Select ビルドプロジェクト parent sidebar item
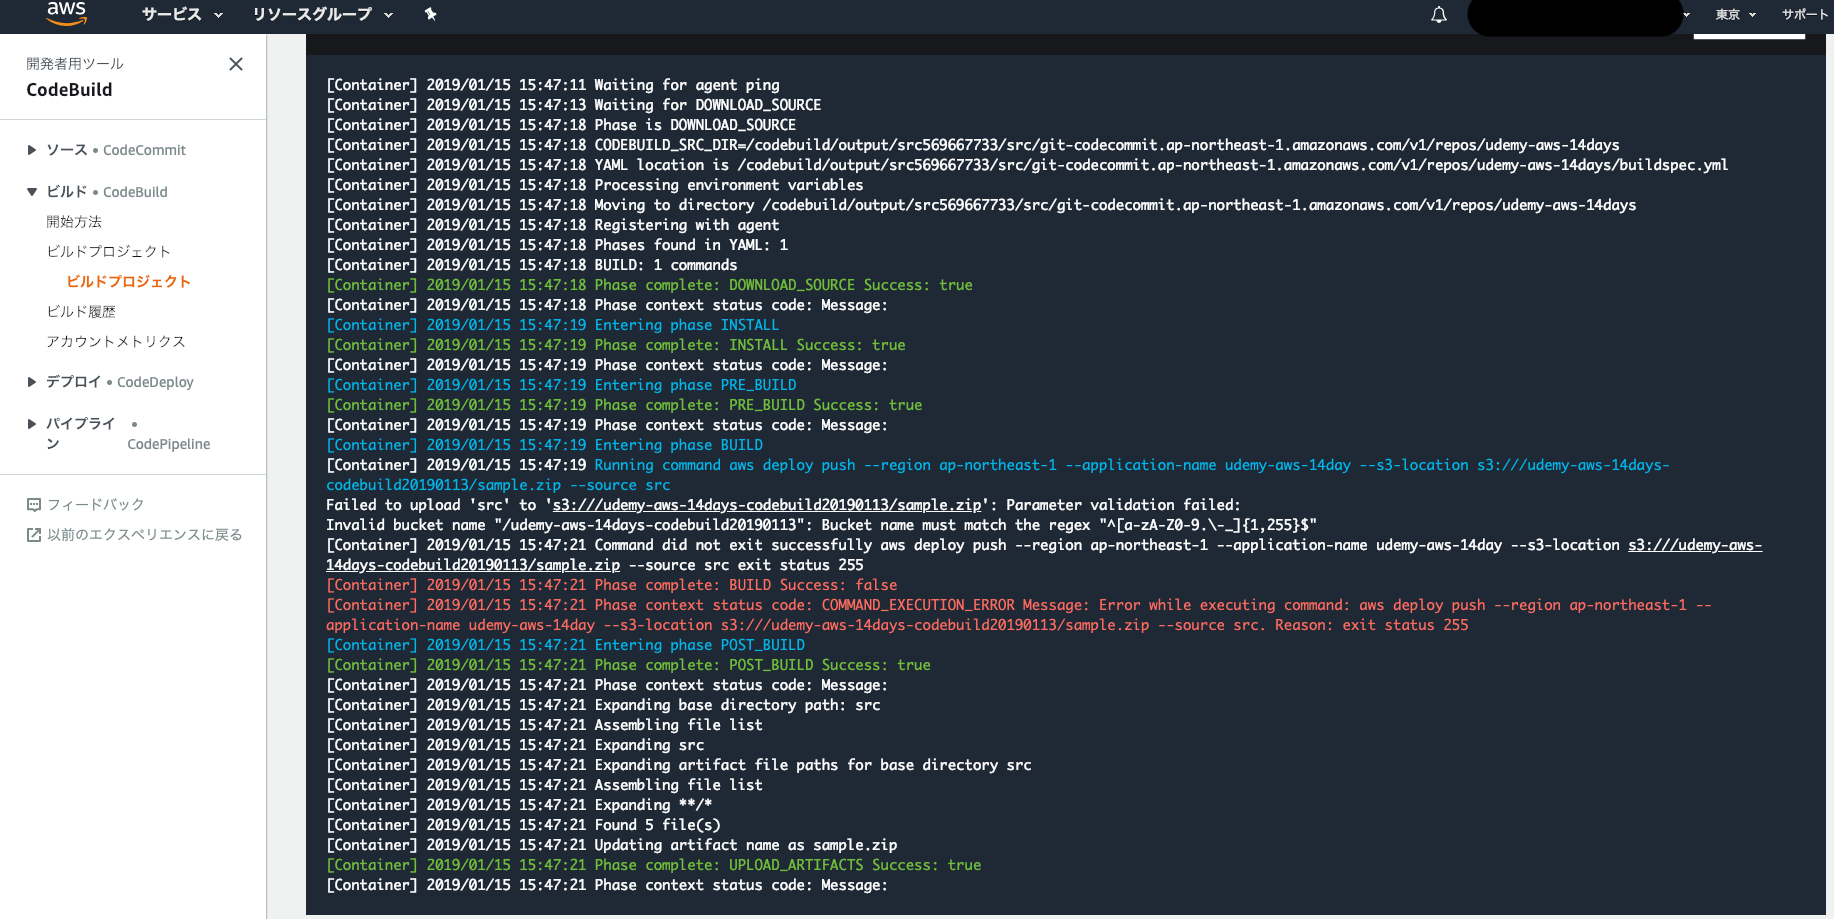Screen dimensions: 1834x919 (108, 252)
